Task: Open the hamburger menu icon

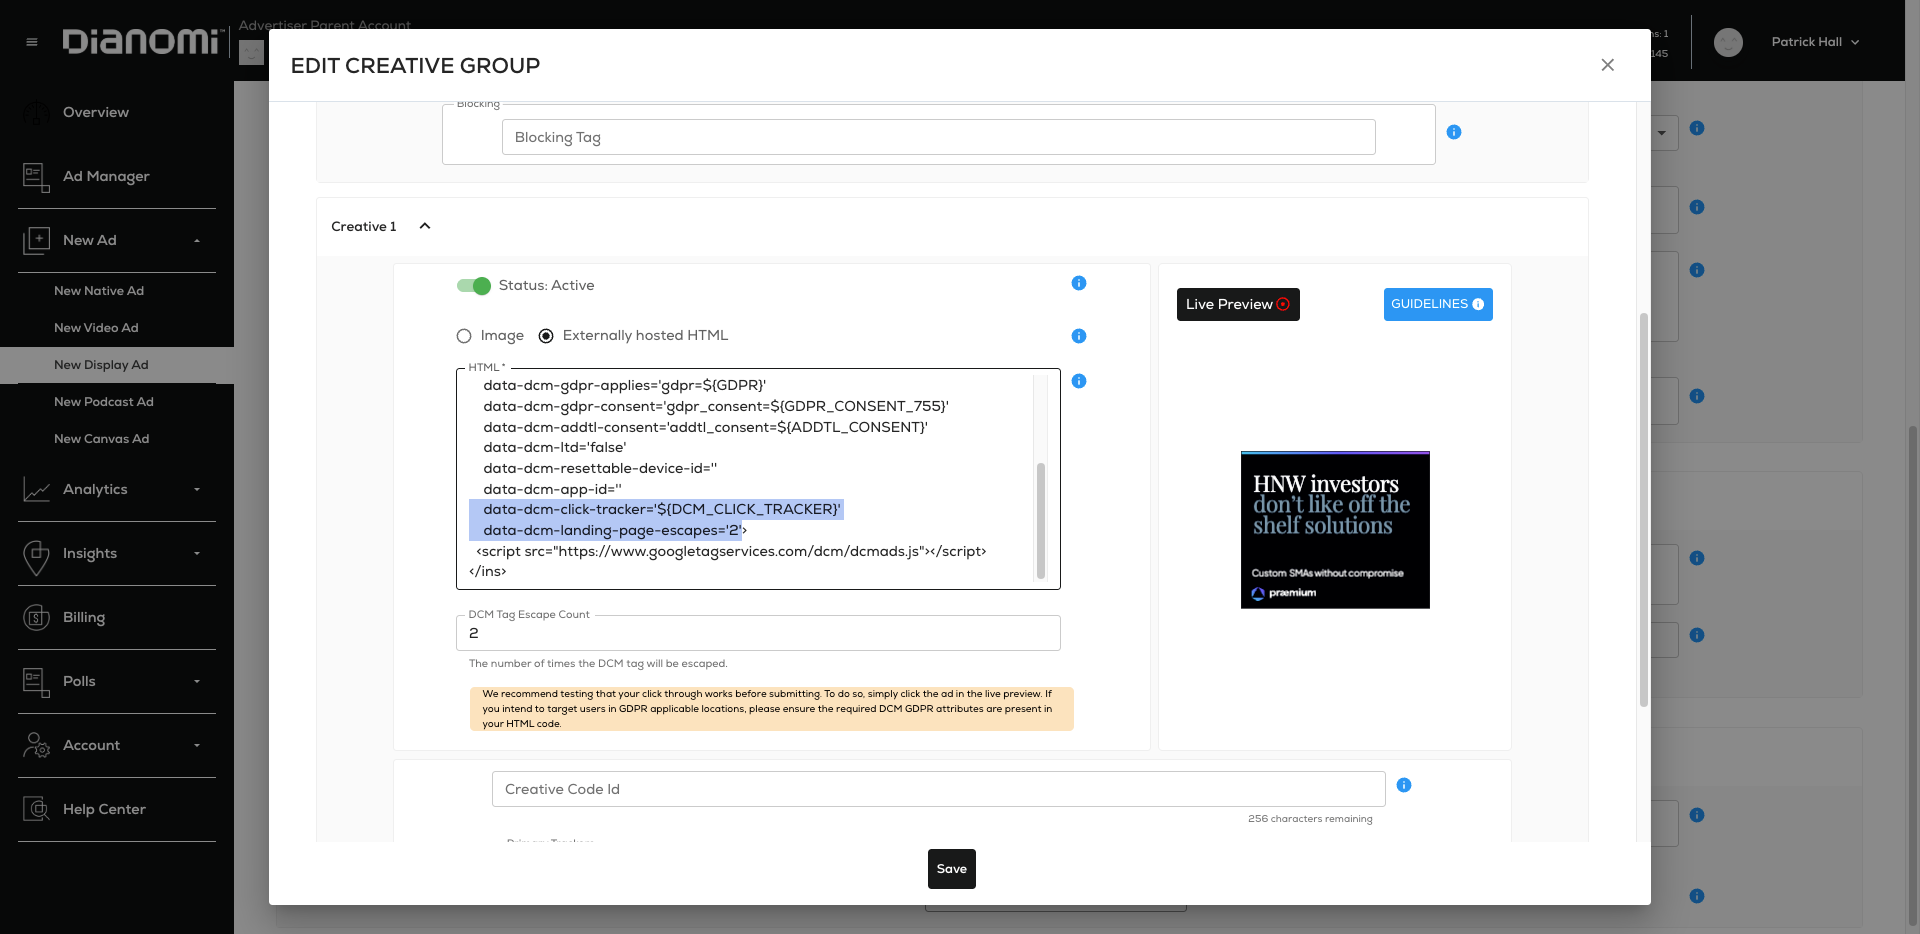Action: pyautogui.click(x=32, y=42)
